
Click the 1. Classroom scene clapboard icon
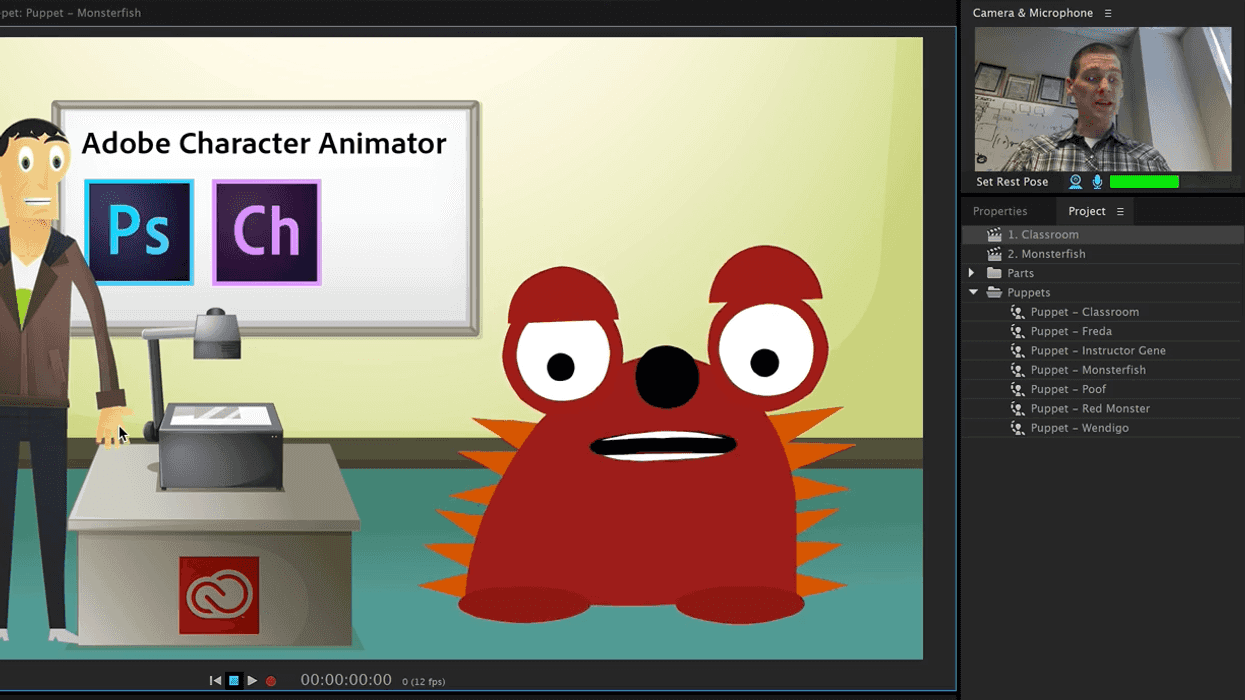coord(994,234)
